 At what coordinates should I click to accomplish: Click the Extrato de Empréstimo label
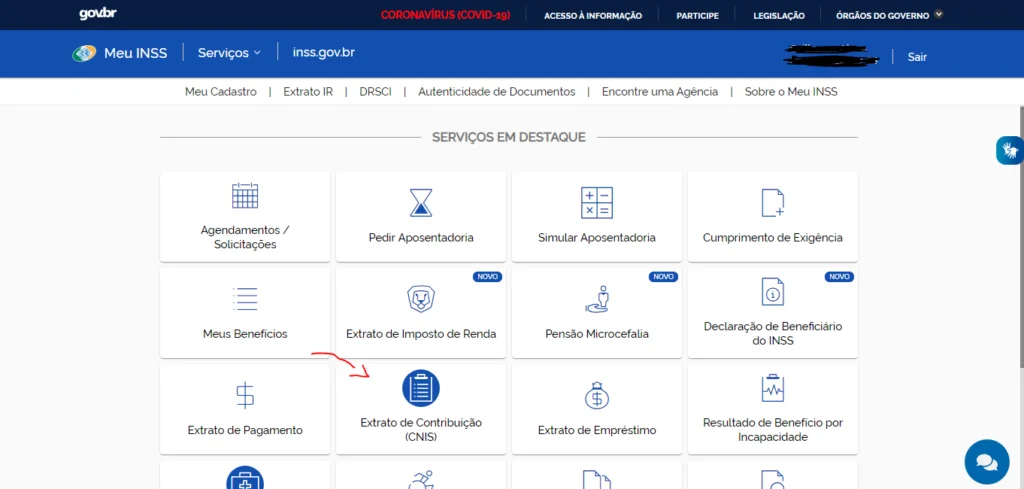click(x=597, y=430)
